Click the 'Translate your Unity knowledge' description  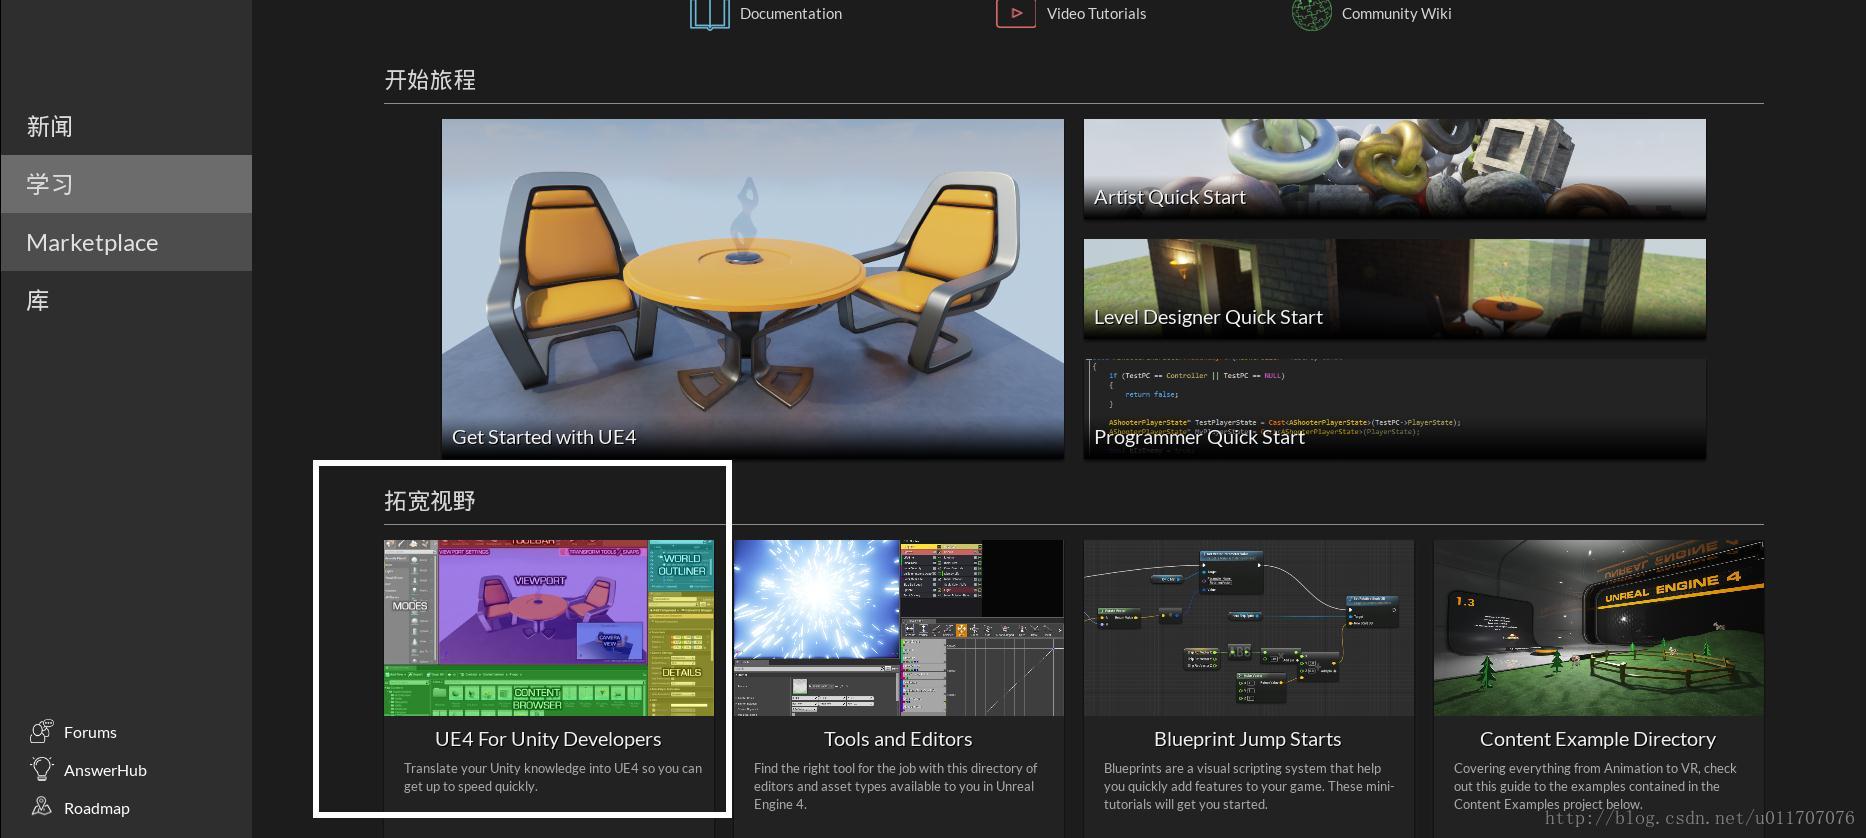553,777
